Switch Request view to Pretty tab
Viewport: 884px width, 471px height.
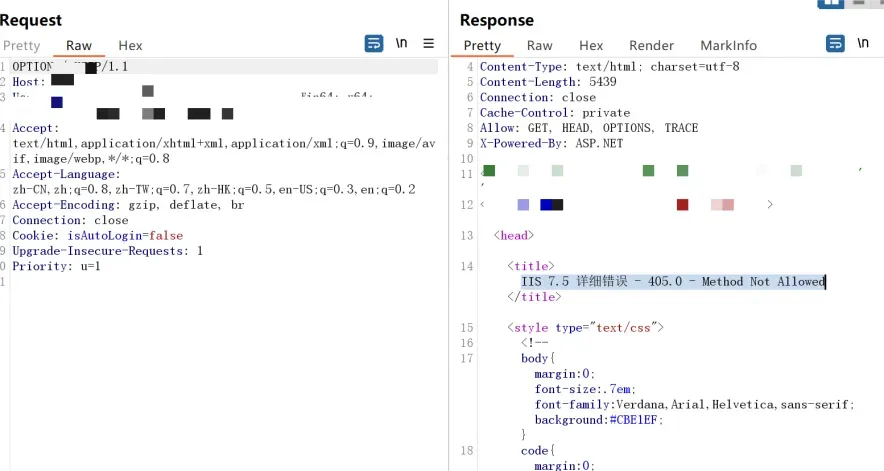21,46
